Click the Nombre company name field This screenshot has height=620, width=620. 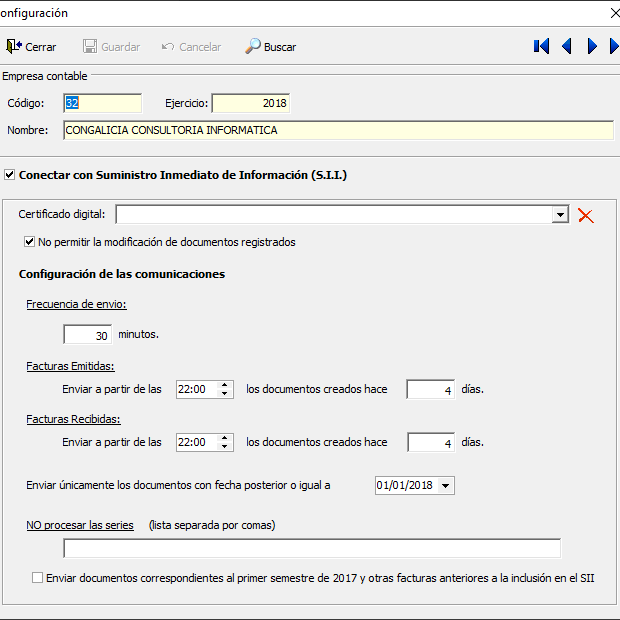coord(337,130)
